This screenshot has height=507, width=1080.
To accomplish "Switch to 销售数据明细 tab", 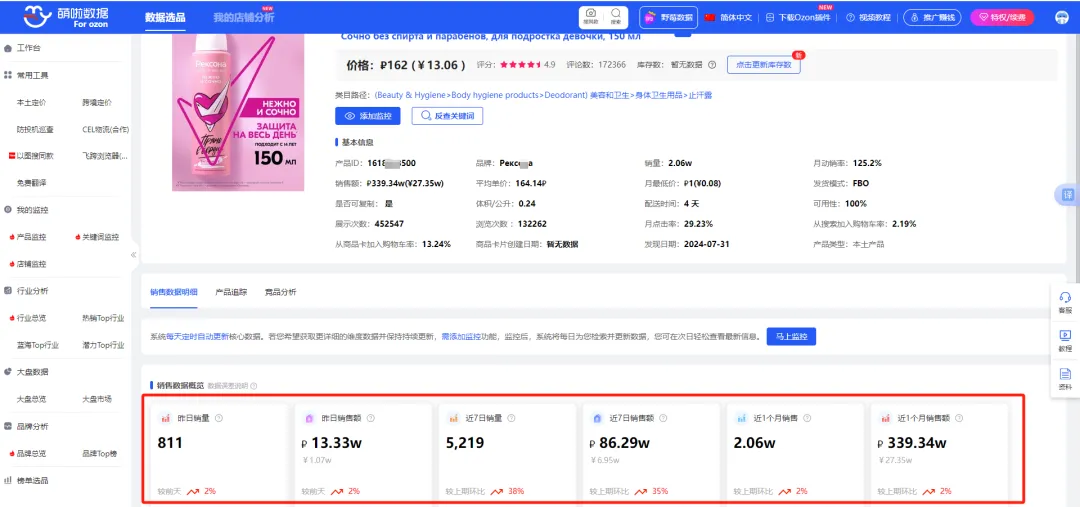I will pyautogui.click(x=174, y=292).
